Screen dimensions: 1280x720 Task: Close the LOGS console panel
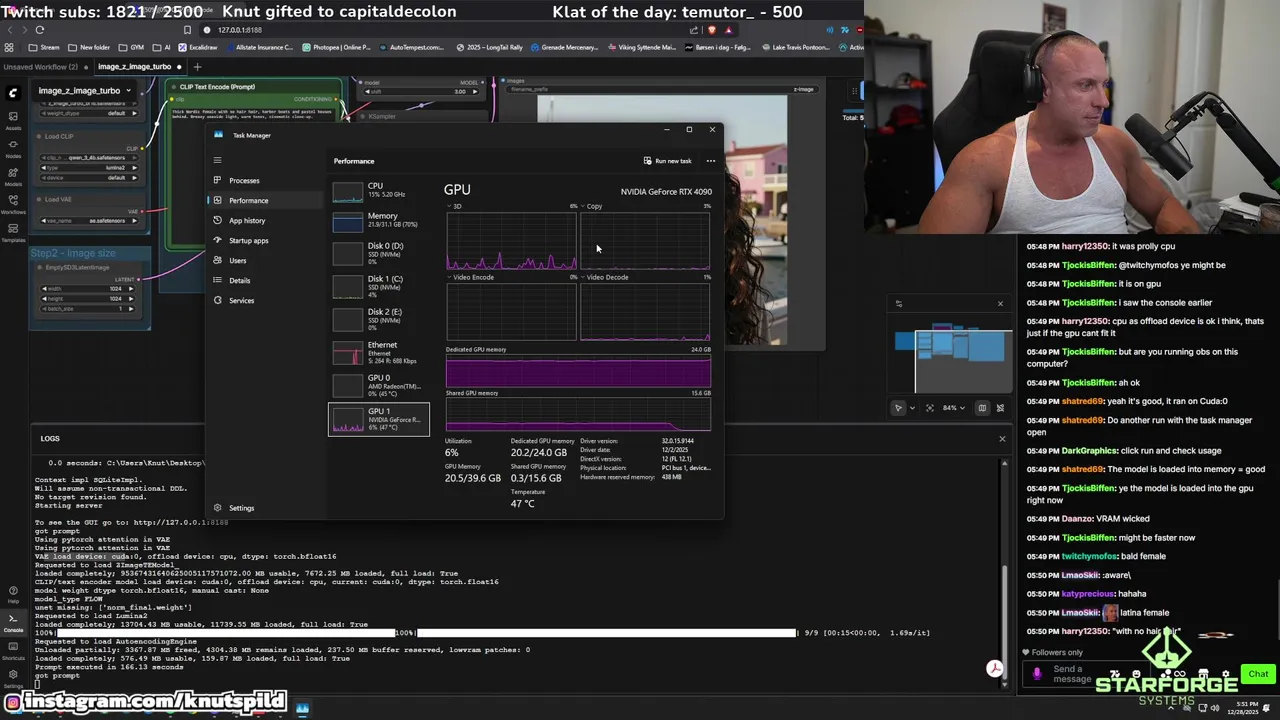[1002, 438]
